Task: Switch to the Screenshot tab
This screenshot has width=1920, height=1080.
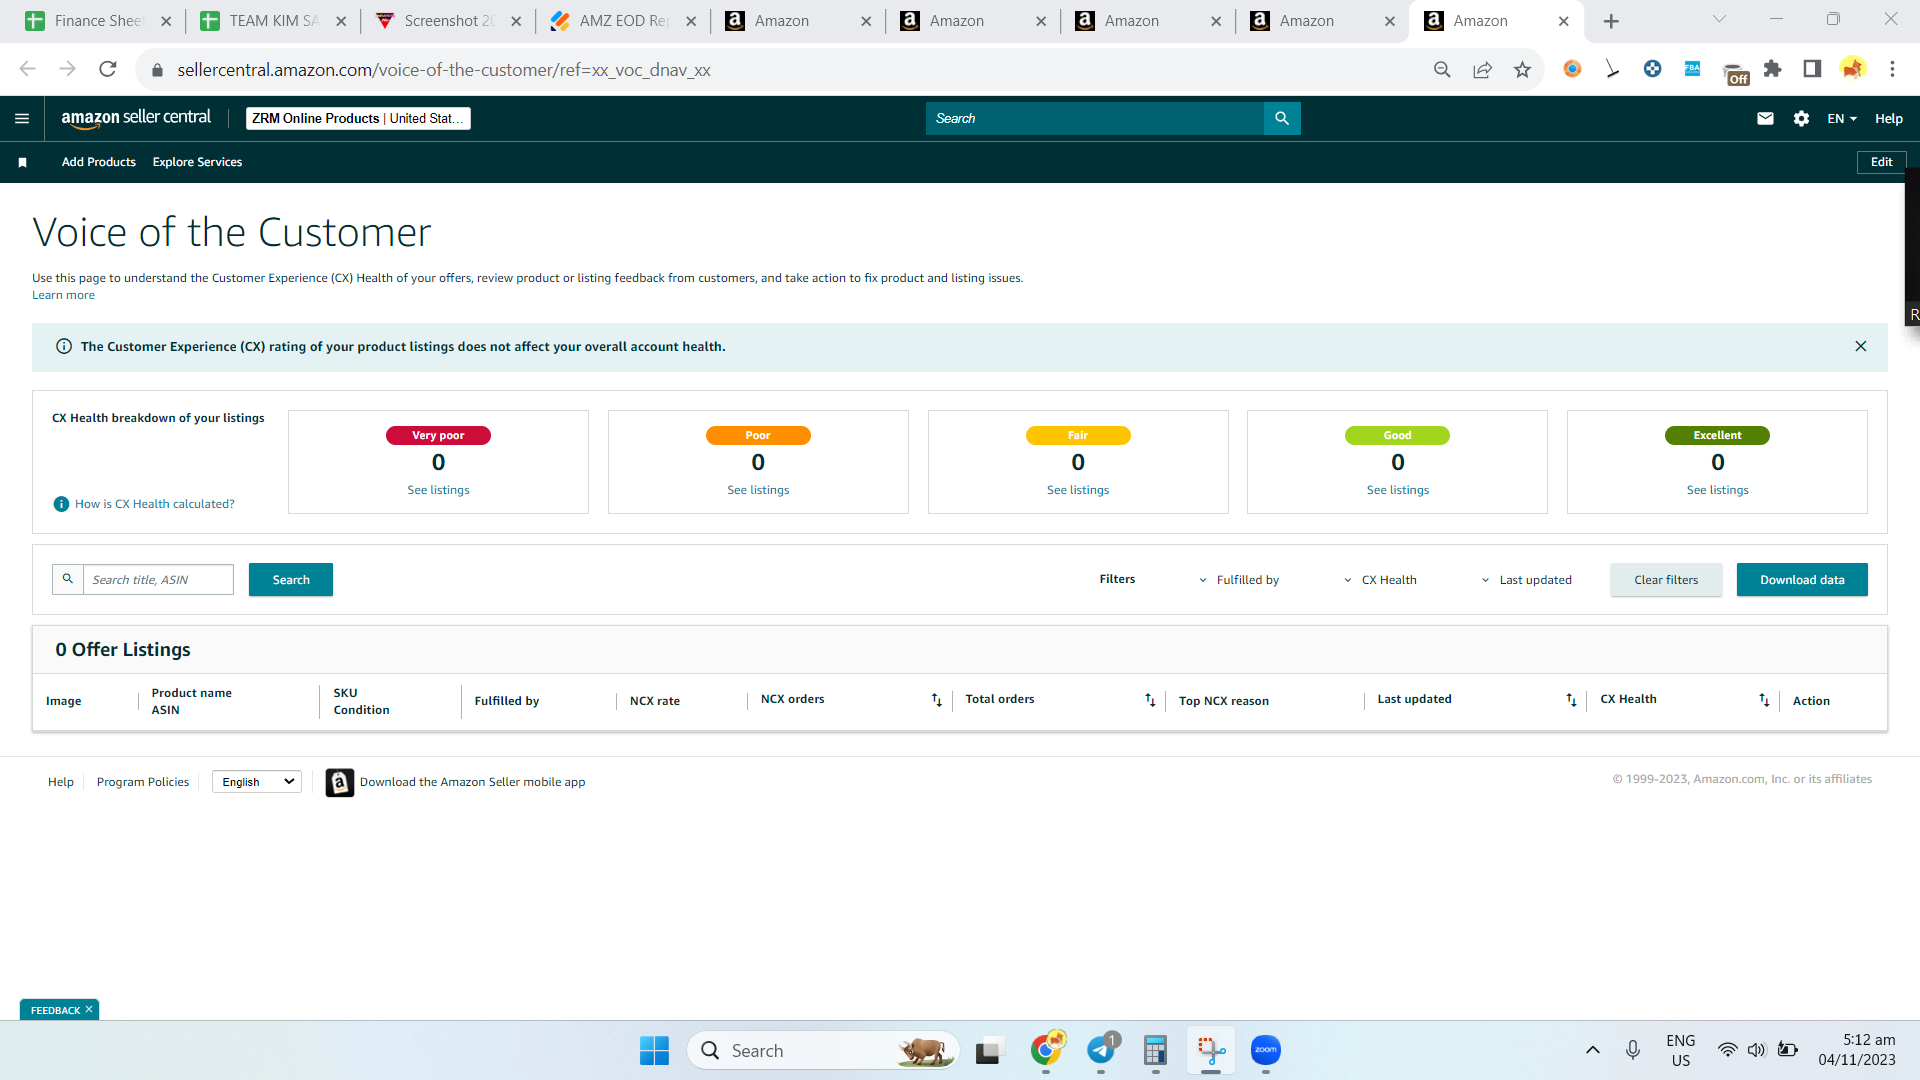Action: pos(448,21)
